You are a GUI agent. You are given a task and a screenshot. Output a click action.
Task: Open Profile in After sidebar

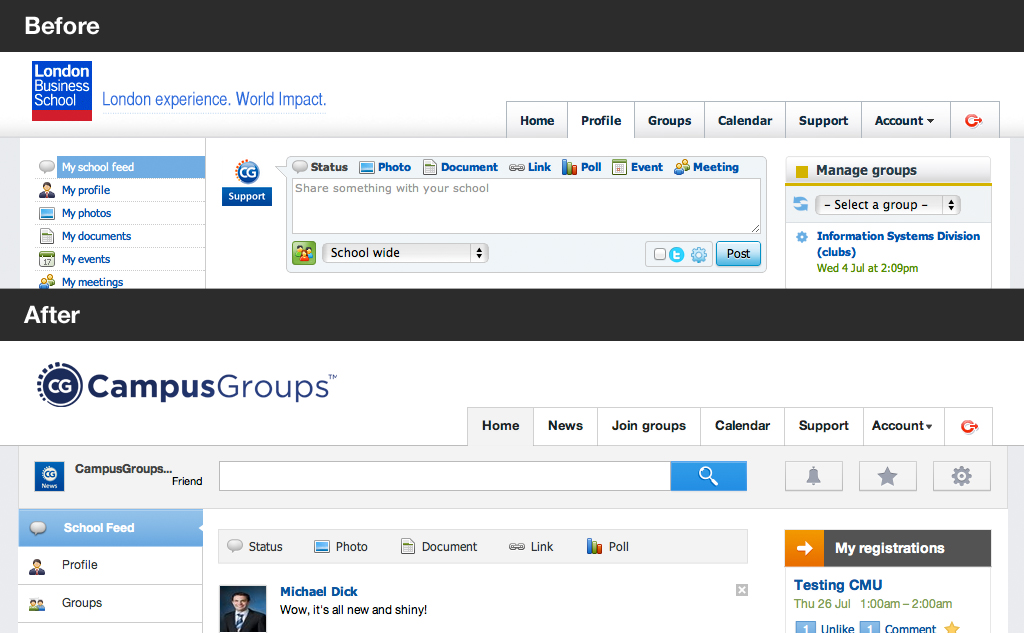[111, 565]
